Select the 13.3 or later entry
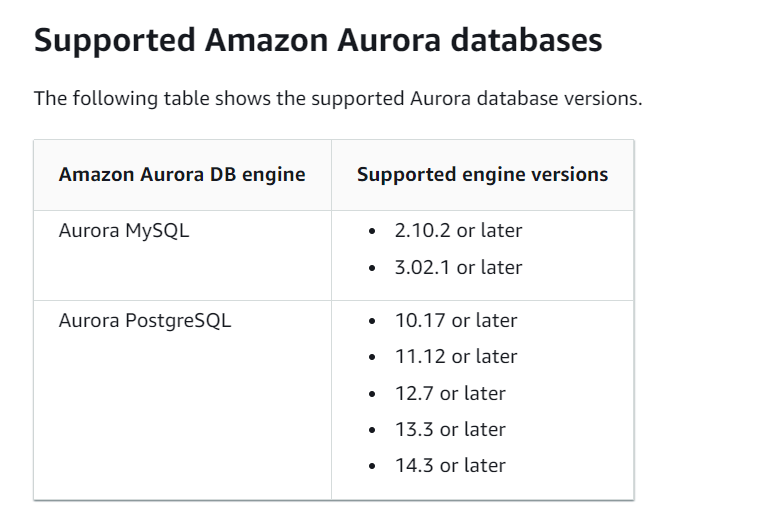The image size is (776, 531). tap(450, 430)
